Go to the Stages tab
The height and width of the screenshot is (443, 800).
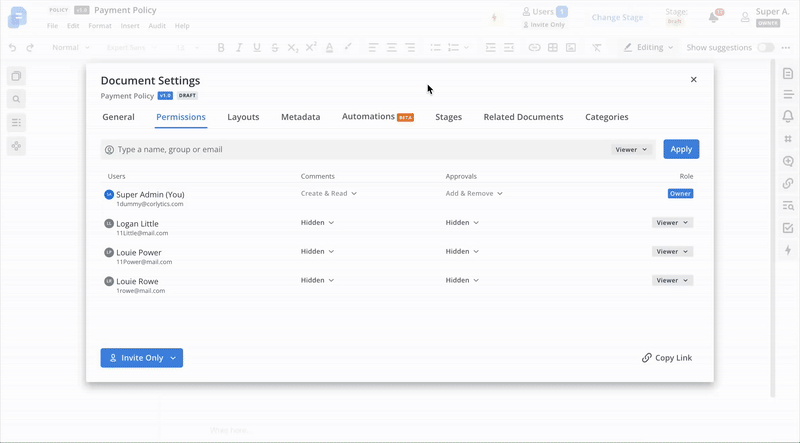click(x=448, y=117)
